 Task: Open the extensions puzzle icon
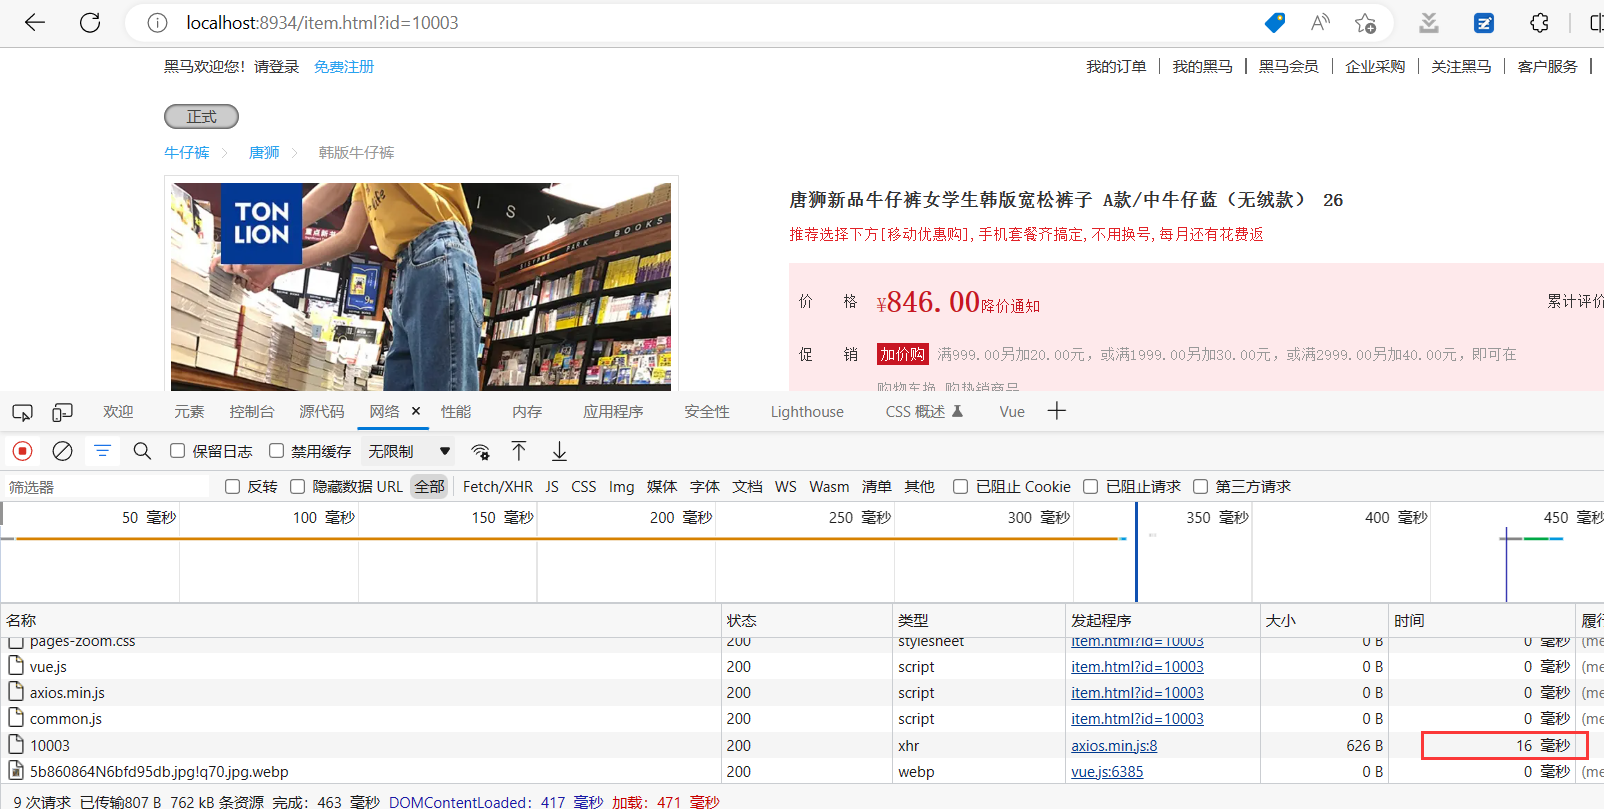pos(1539,22)
